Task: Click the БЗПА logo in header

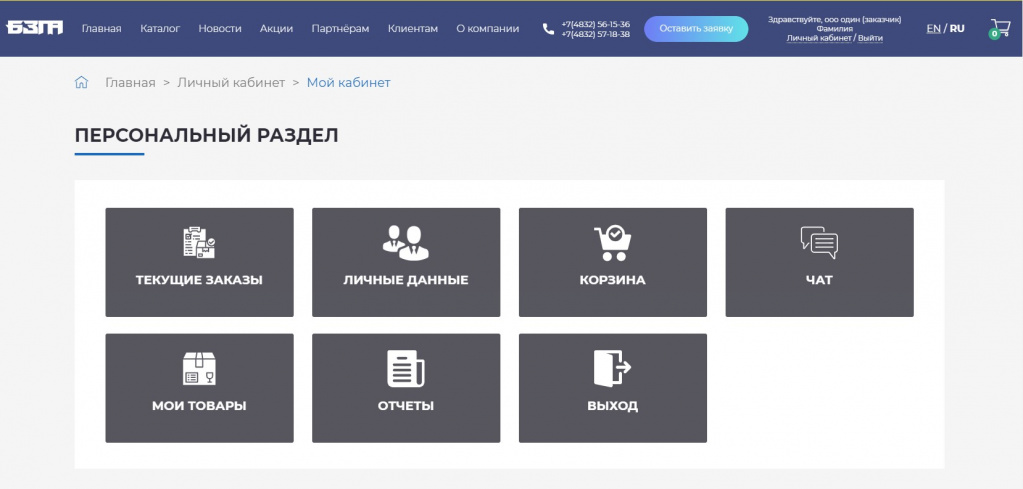Action: click(x=35, y=27)
